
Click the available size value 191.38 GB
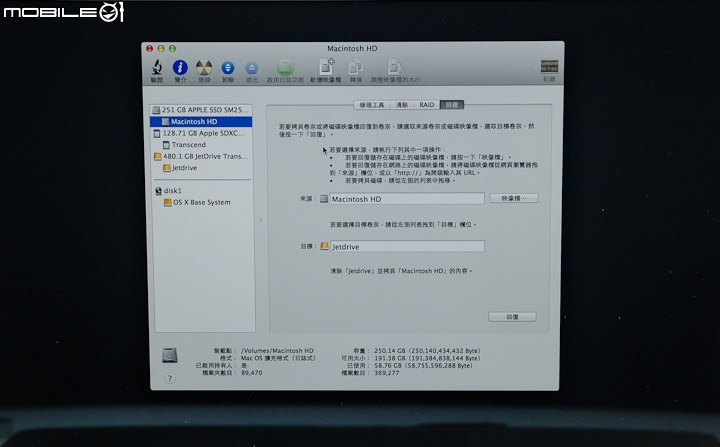point(389,358)
